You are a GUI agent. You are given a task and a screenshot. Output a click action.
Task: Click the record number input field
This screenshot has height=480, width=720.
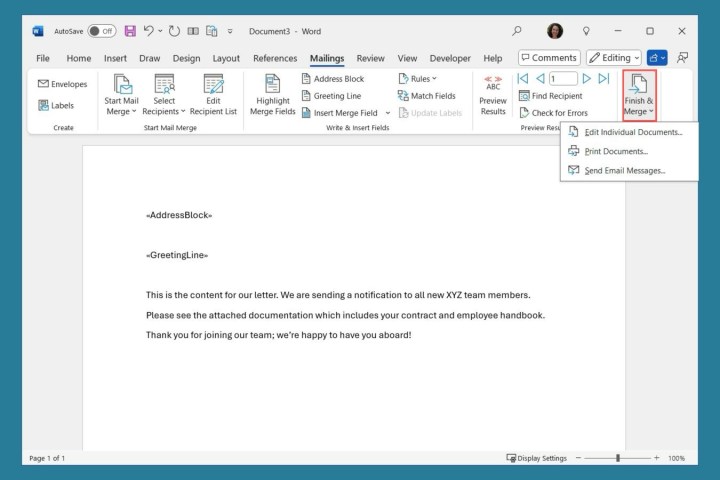[x=563, y=79]
